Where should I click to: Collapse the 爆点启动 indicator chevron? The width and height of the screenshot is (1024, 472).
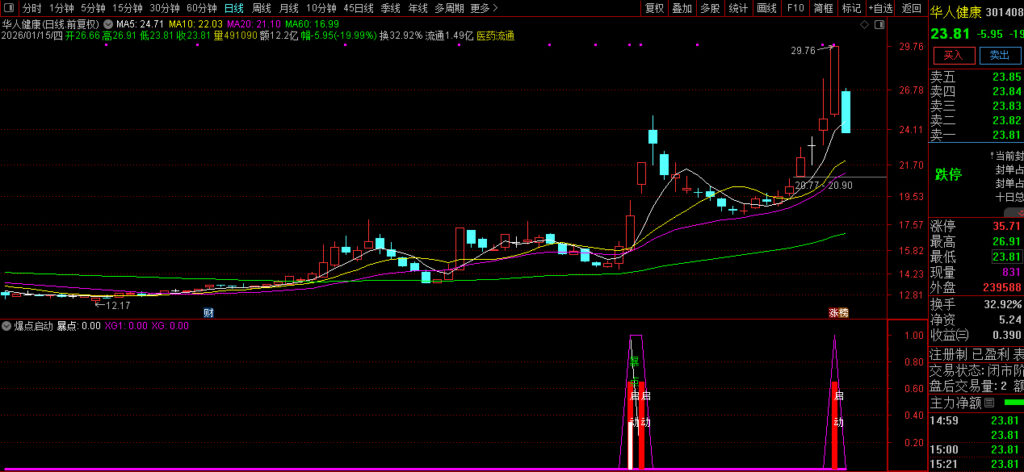pos(6,326)
